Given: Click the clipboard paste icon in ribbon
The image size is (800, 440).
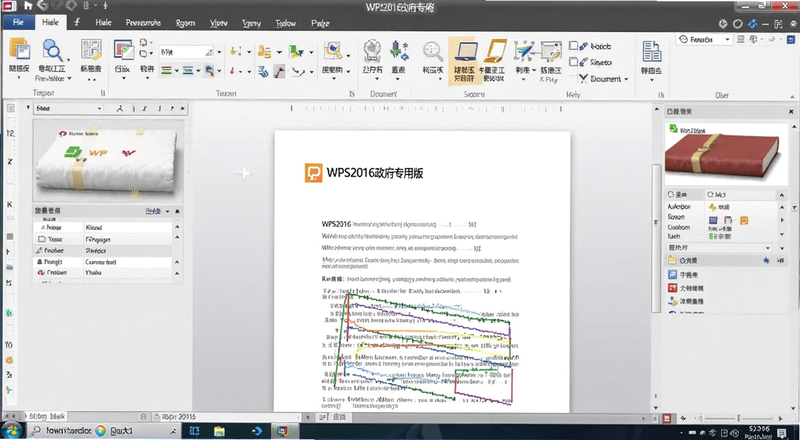Looking at the screenshot, I should (x=19, y=50).
